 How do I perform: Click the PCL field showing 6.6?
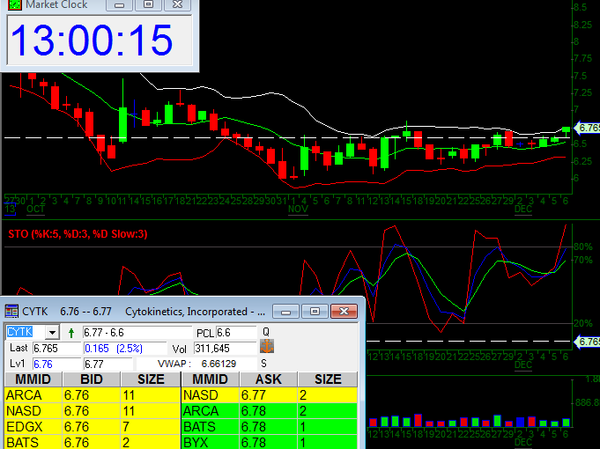[236, 331]
